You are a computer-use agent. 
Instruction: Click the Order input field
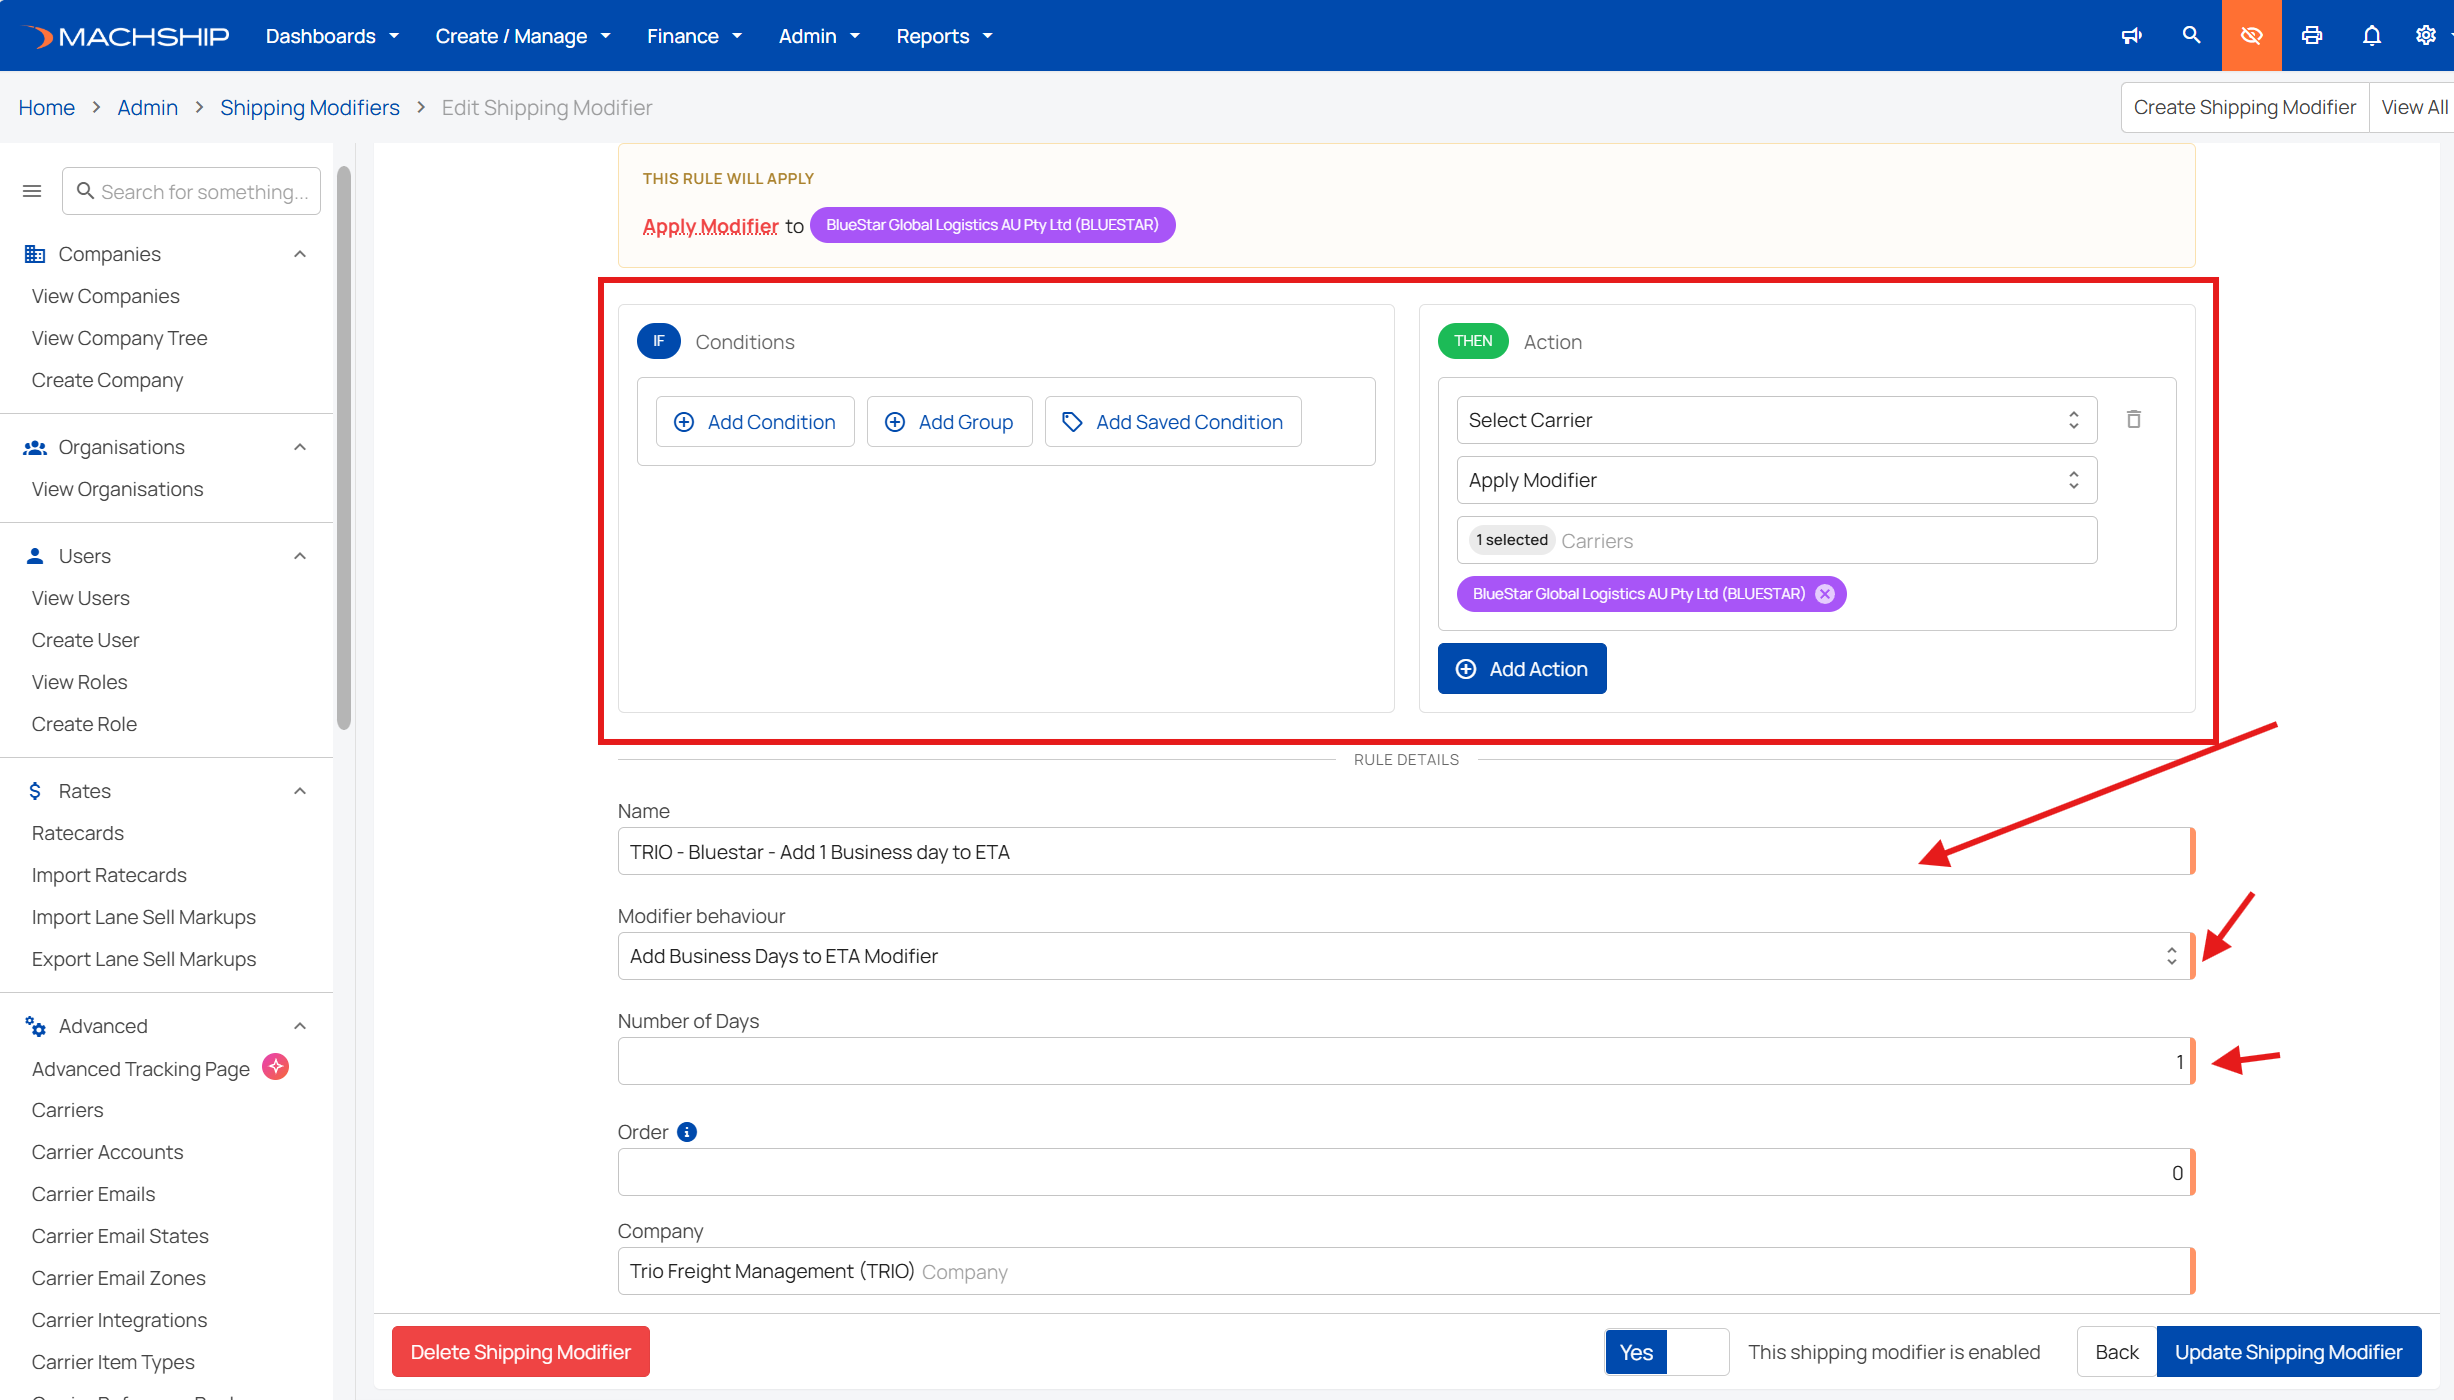[x=1406, y=1172]
